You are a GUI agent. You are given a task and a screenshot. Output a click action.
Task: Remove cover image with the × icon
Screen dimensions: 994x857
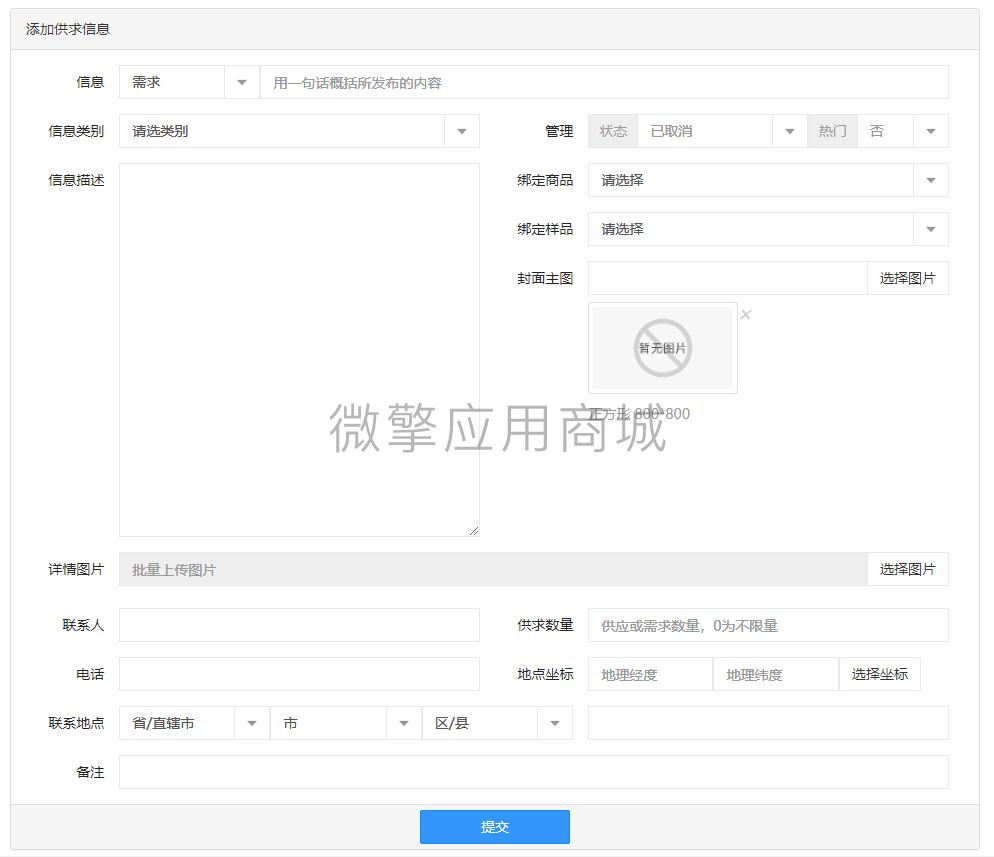pyautogui.click(x=746, y=314)
